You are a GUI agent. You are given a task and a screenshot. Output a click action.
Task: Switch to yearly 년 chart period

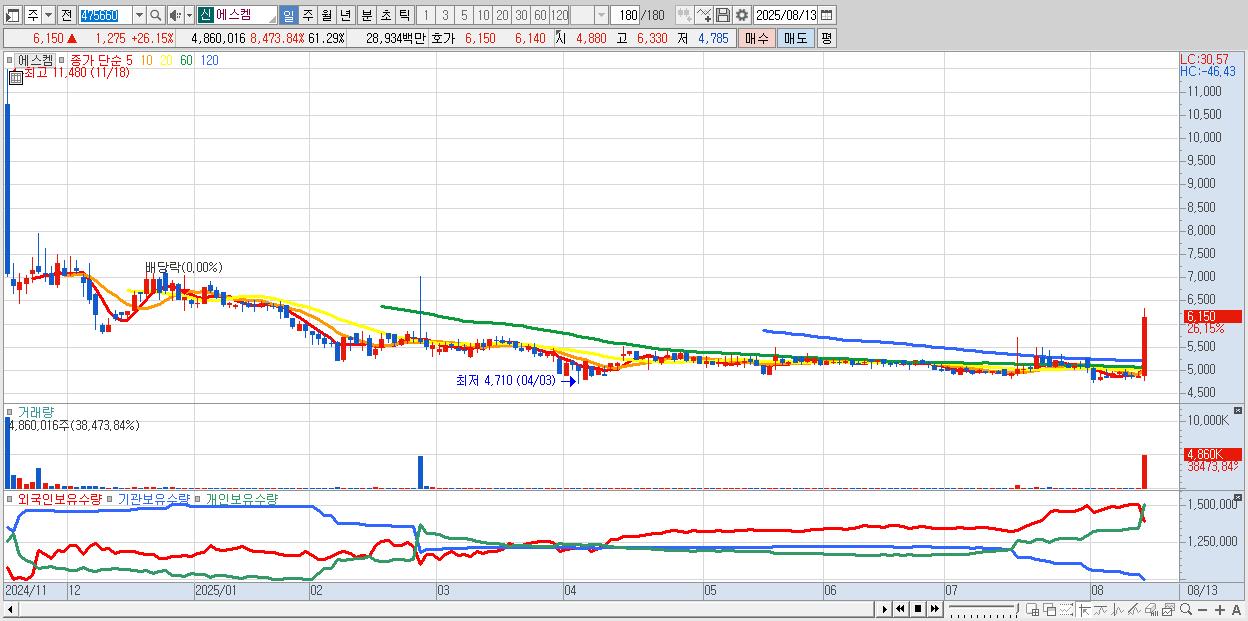tap(345, 15)
